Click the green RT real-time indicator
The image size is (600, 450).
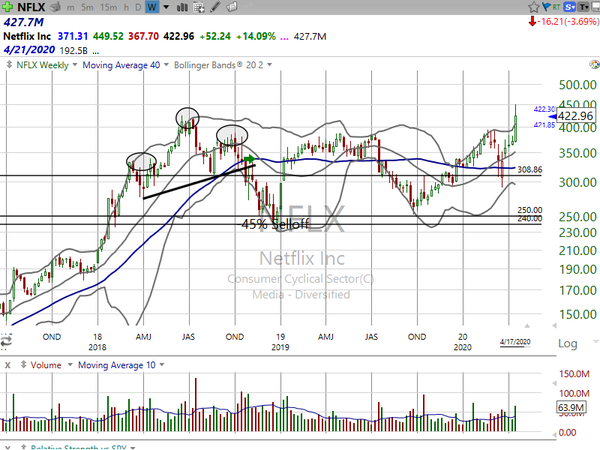click(x=556, y=7)
